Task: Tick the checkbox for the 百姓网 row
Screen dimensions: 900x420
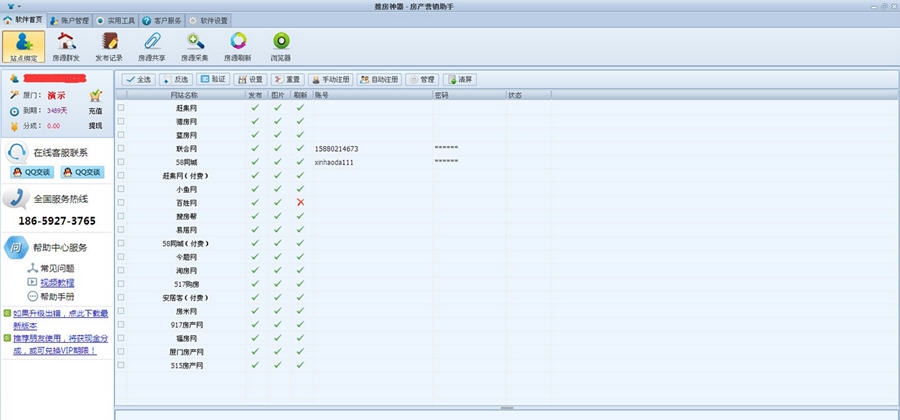Action: coord(121,203)
